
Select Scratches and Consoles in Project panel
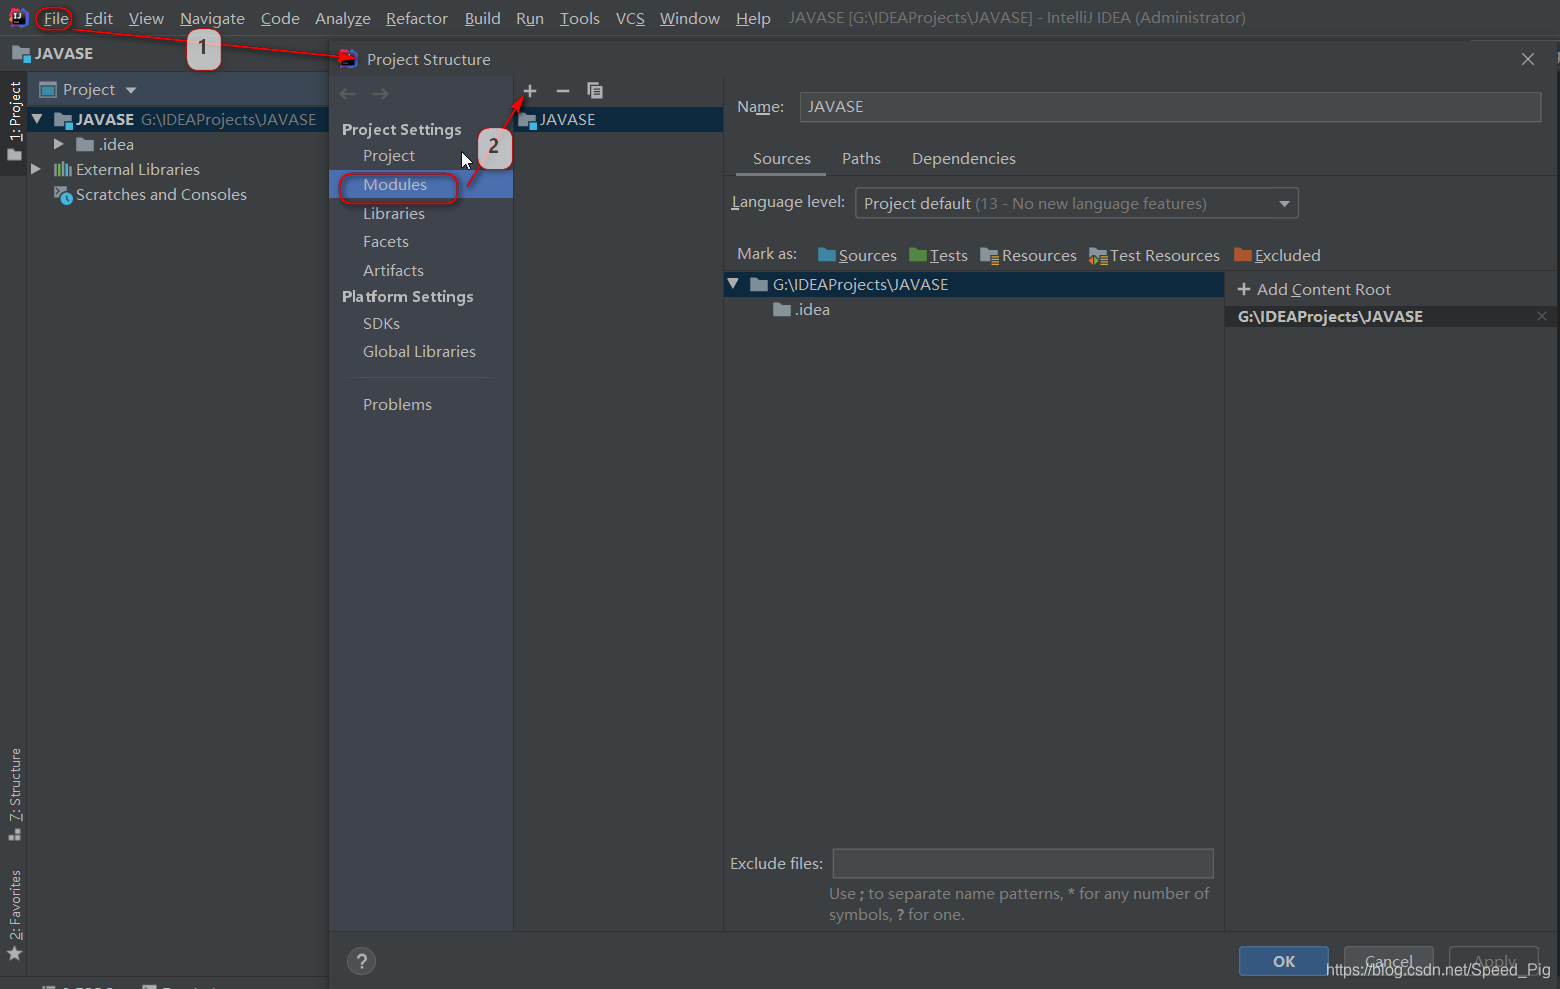coord(150,195)
